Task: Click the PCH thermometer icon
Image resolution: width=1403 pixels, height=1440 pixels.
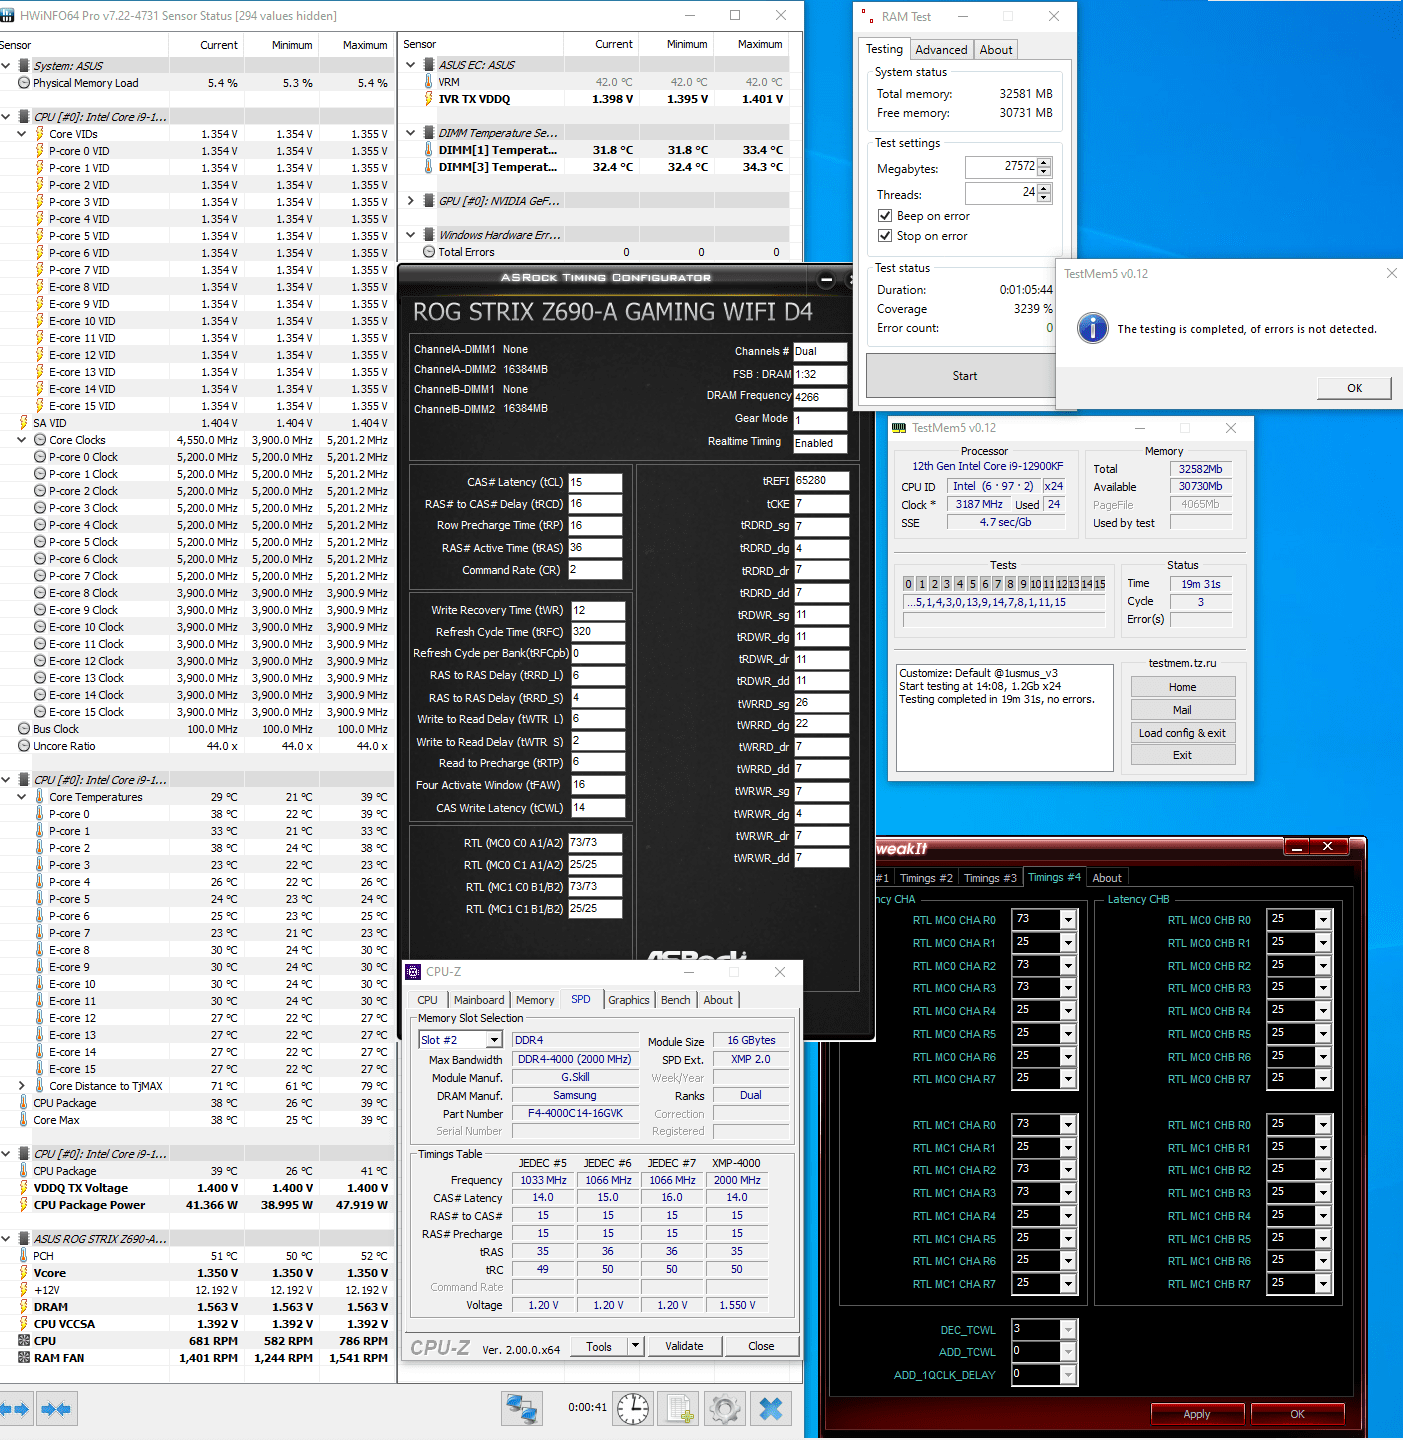Action: 24,1256
